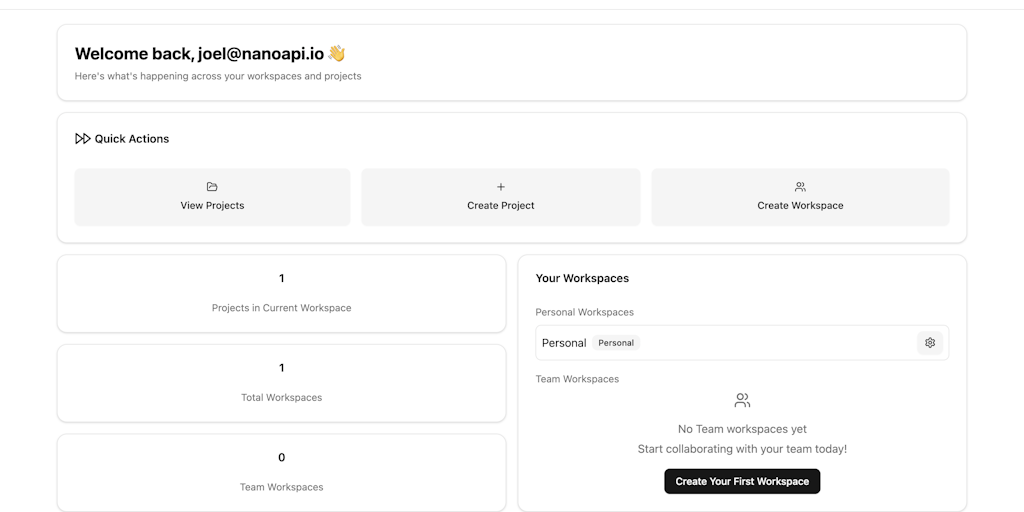
Task: Click the Personal Workspaces section label
Action: coord(584,312)
